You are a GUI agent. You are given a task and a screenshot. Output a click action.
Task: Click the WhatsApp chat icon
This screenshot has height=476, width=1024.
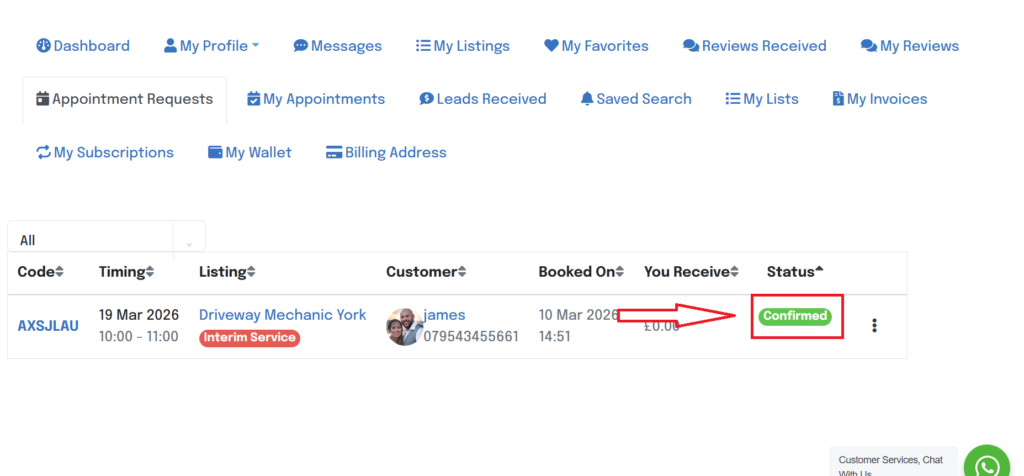(987, 465)
